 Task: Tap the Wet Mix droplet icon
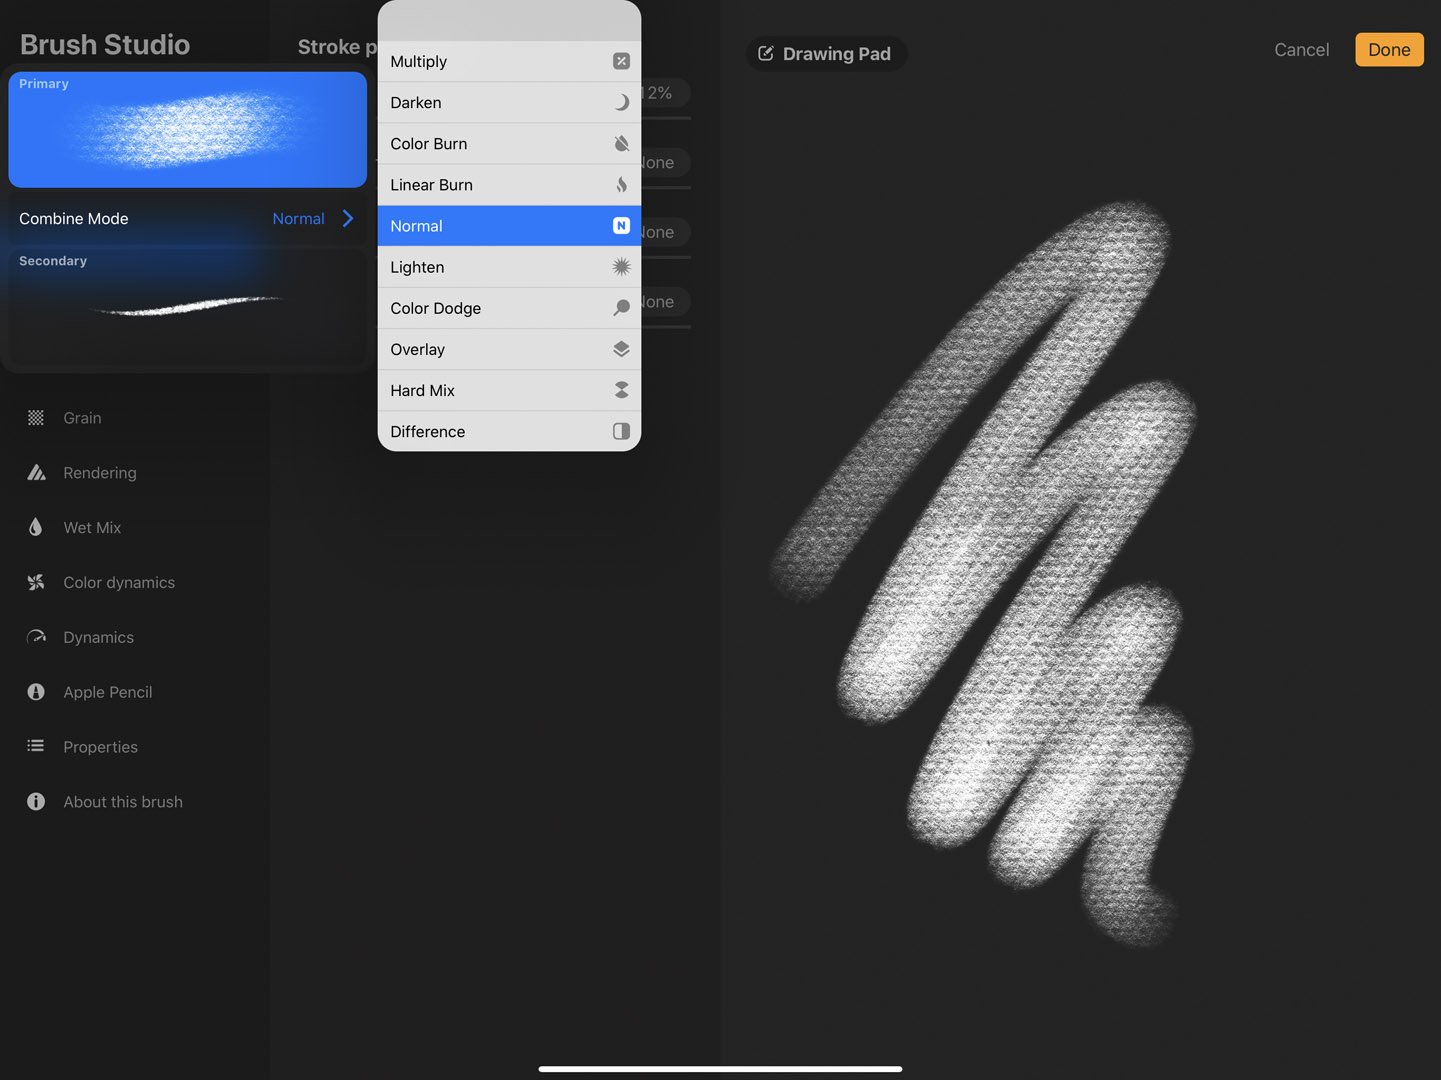35,527
